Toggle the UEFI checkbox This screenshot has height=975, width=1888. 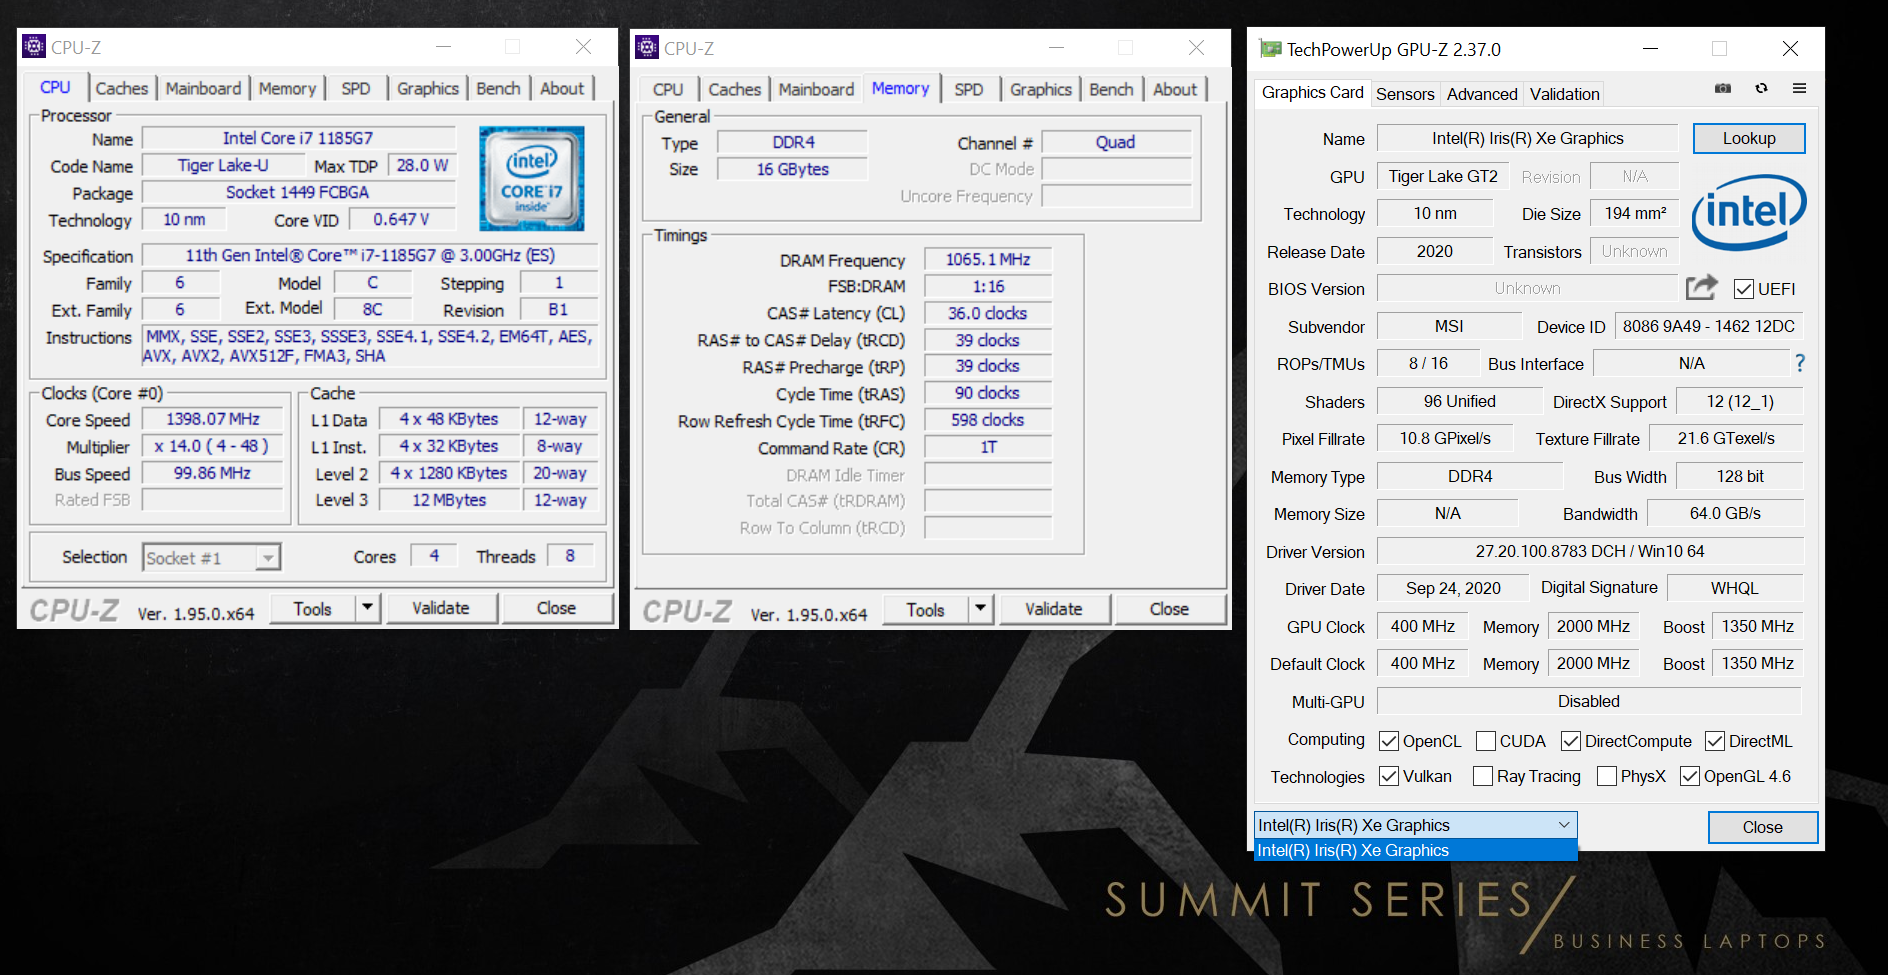pos(1744,289)
